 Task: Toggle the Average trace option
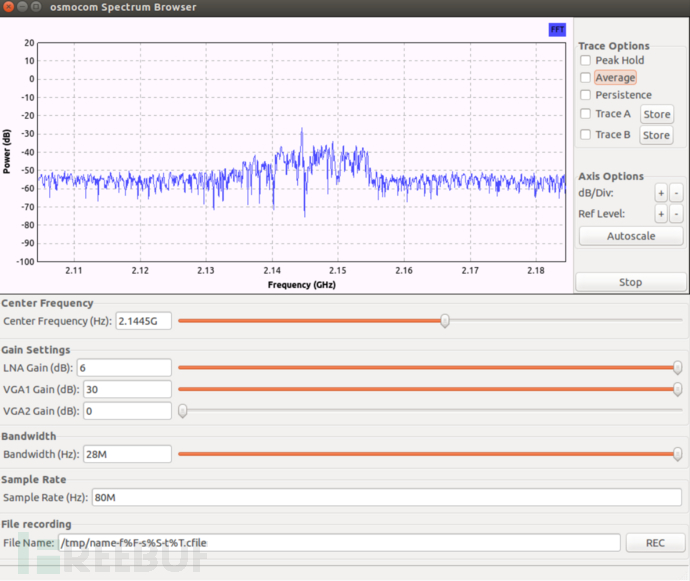[586, 78]
